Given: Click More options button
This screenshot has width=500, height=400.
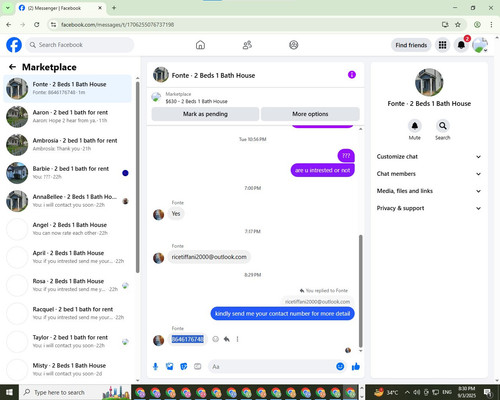Looking at the screenshot, I should tap(310, 114).
